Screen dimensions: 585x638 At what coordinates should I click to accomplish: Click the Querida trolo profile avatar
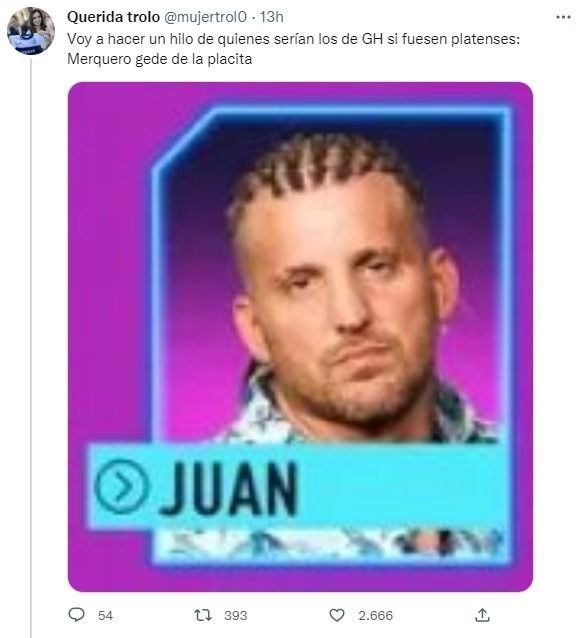tap(31, 31)
